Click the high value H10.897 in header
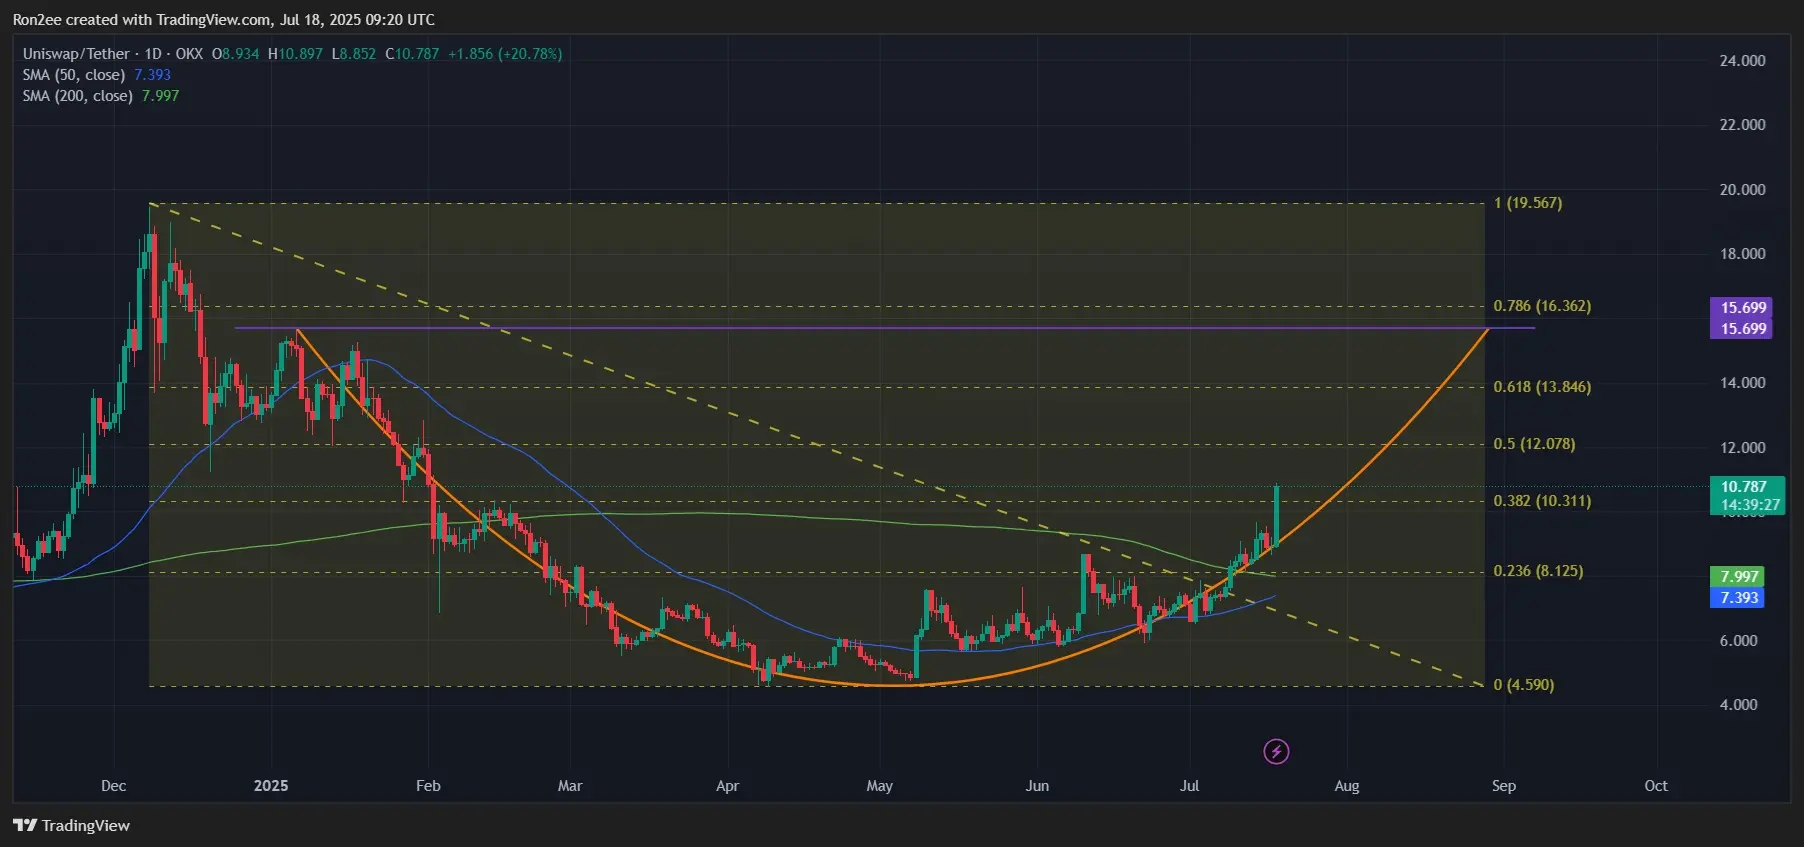This screenshot has height=847, width=1804. 295,54
